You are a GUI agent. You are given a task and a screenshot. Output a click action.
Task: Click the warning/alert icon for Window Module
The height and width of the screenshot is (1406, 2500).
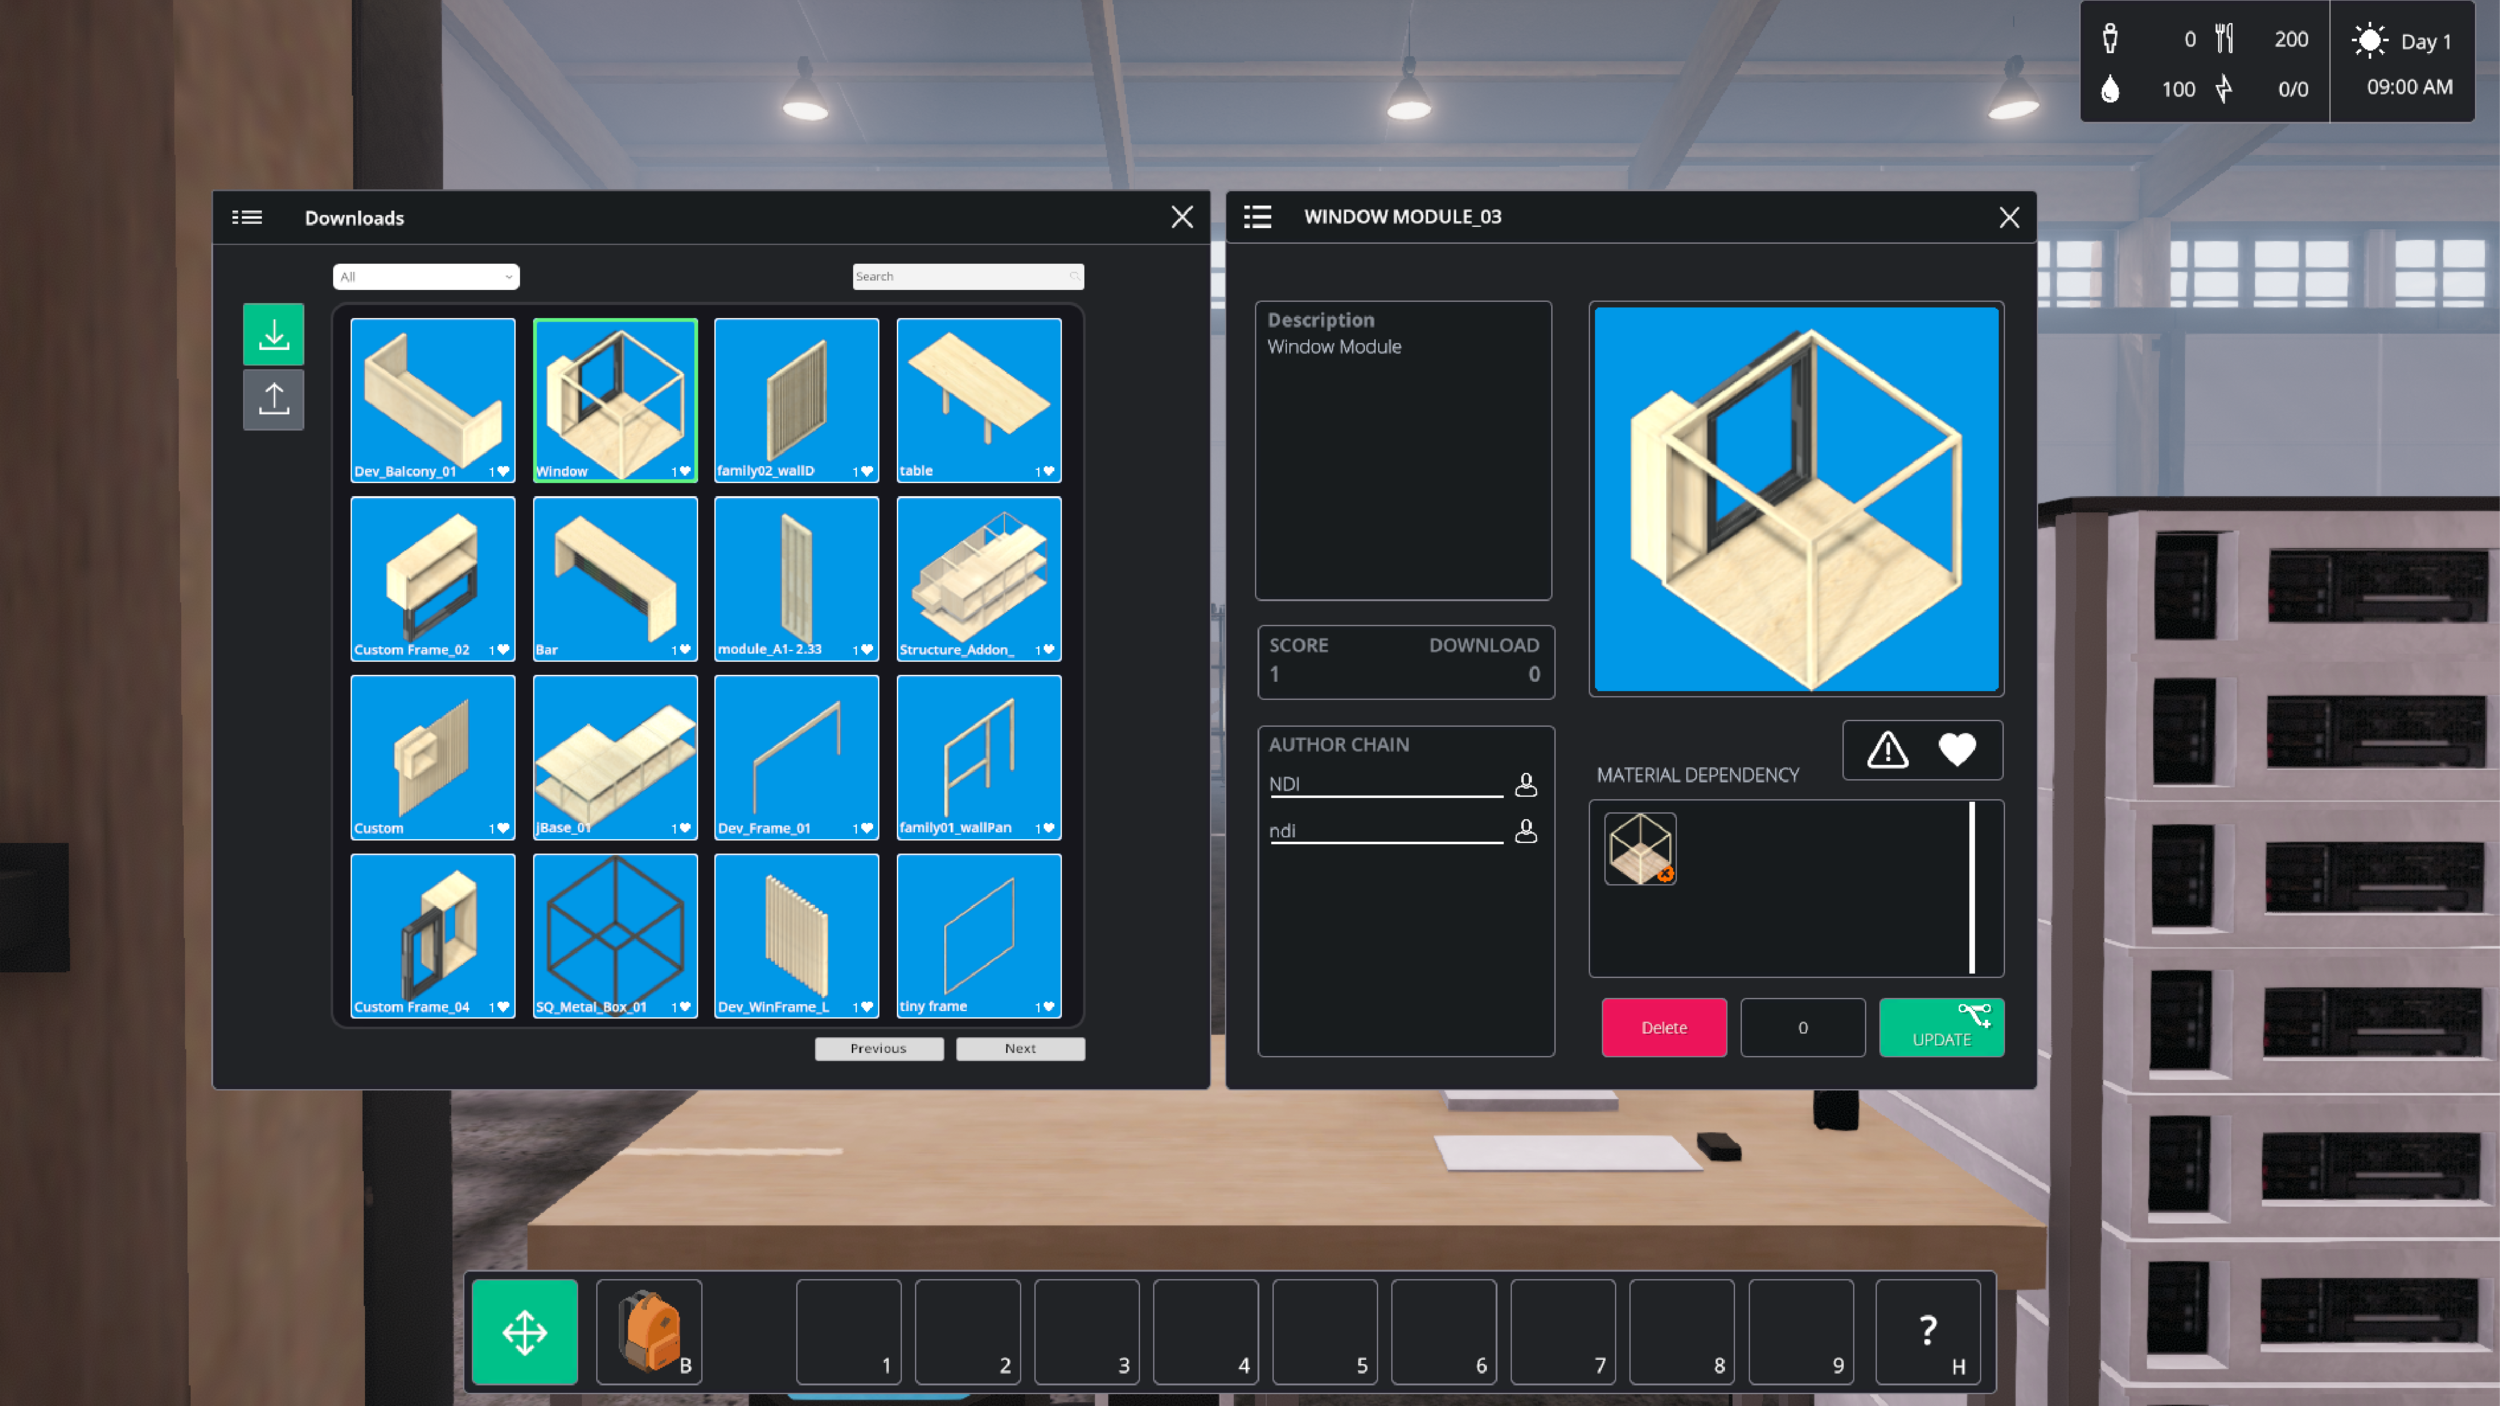click(1887, 750)
